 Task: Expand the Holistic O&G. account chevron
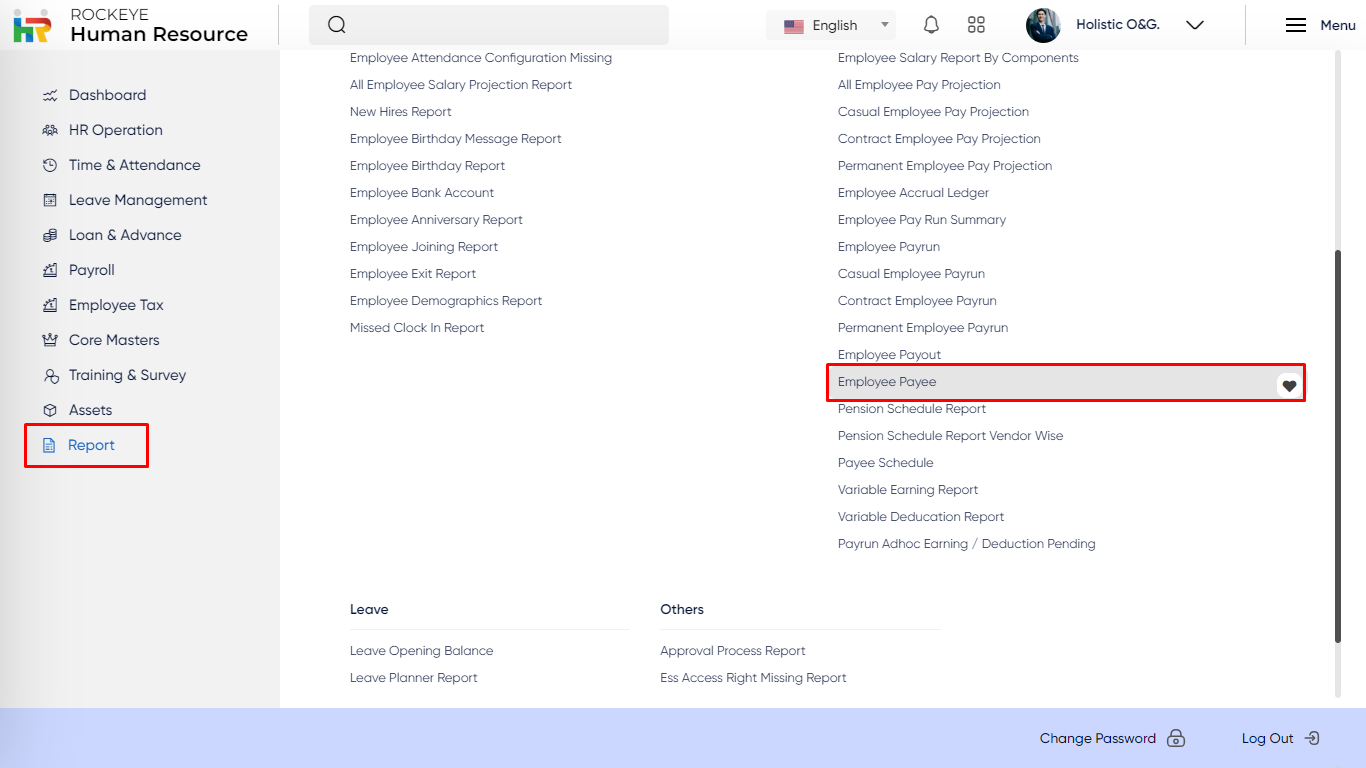[x=1194, y=25]
